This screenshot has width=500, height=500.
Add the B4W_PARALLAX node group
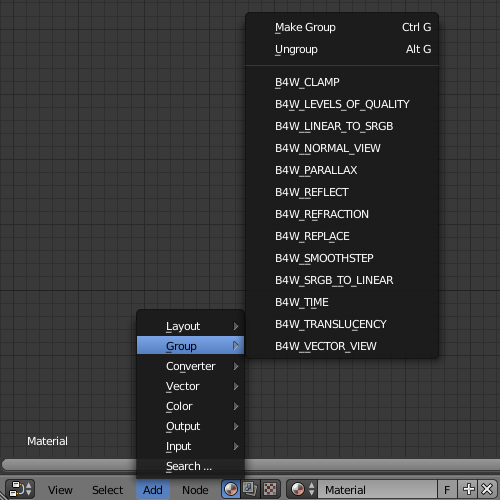[x=342, y=170]
